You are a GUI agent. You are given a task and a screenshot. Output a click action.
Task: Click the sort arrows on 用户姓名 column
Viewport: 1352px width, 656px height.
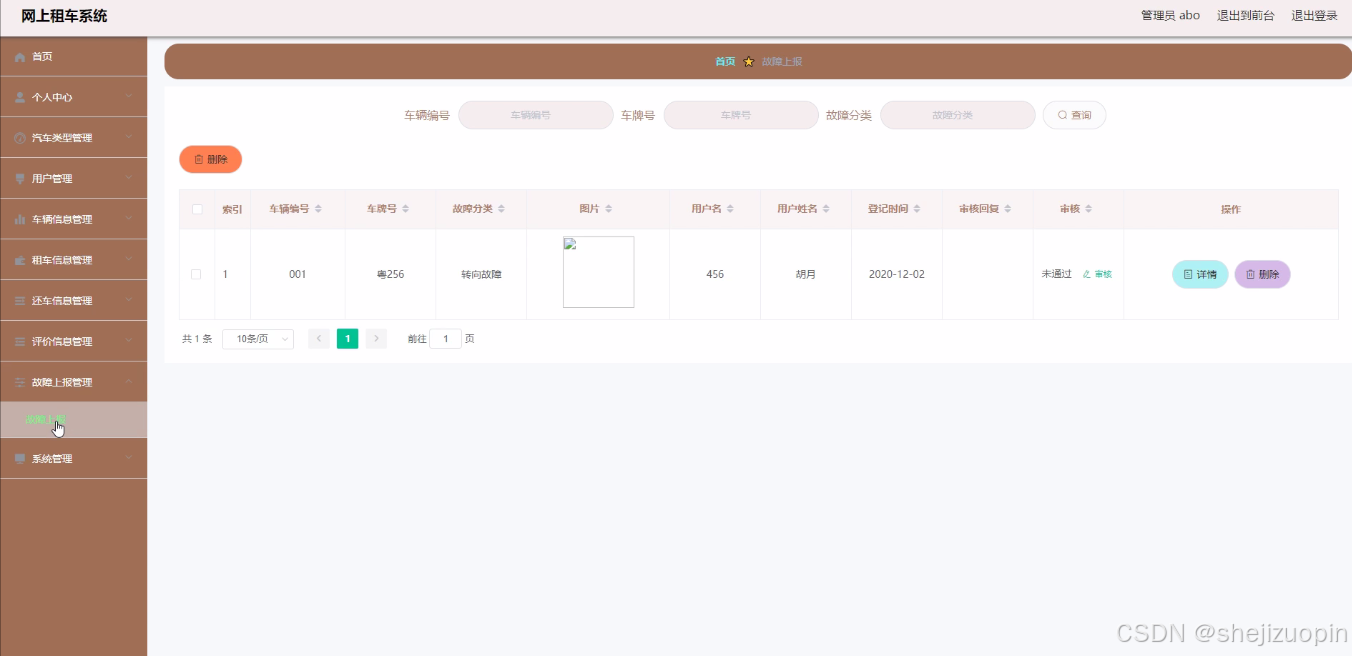click(826, 209)
